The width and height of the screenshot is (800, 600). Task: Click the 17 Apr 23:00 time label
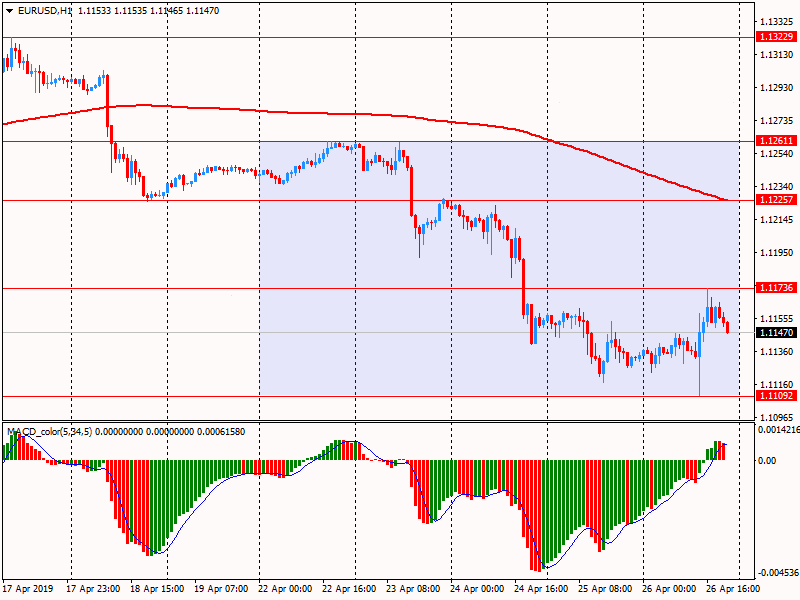pos(93,589)
